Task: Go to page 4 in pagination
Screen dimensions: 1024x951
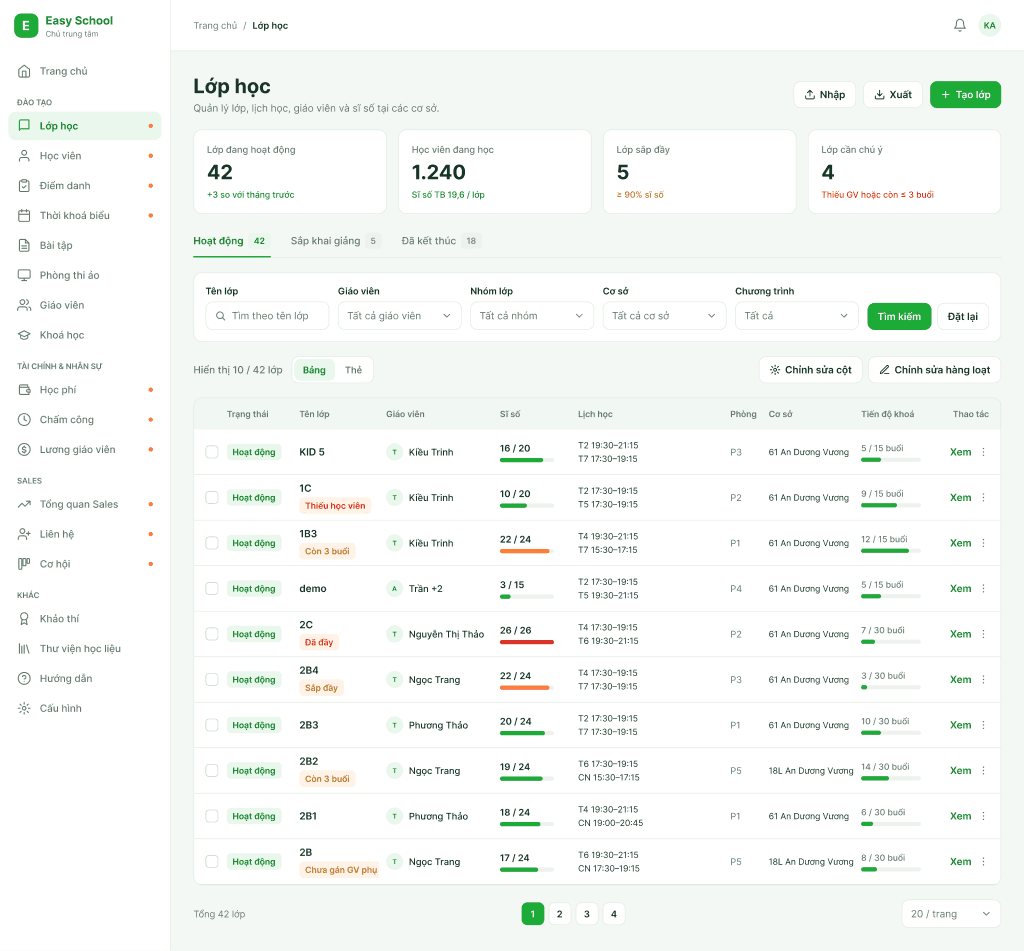Action: tap(614, 914)
